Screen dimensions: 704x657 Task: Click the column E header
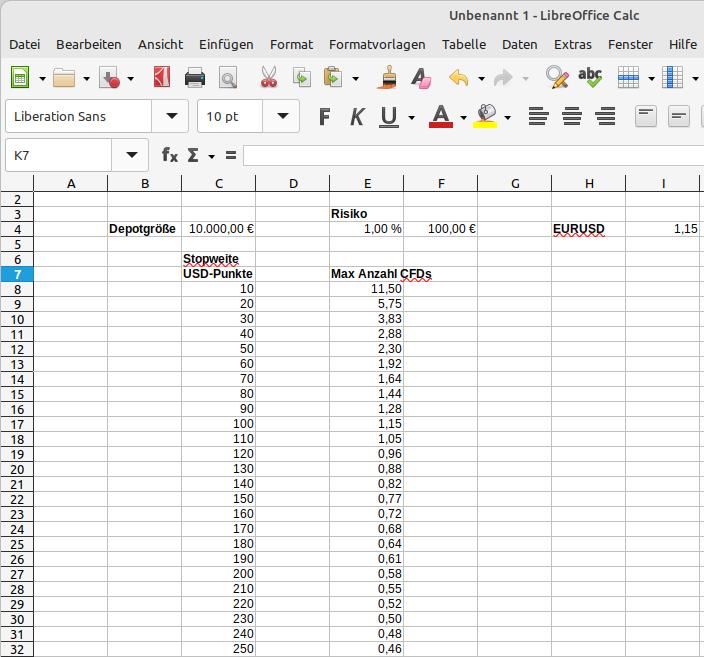point(367,183)
